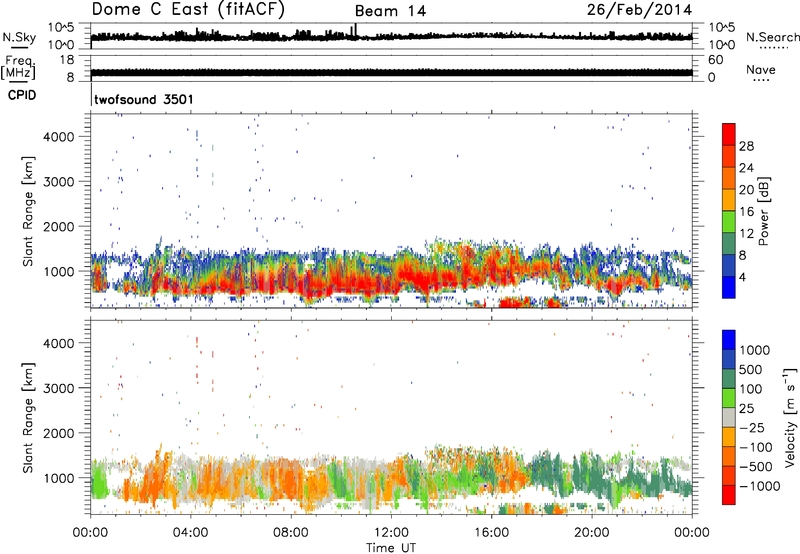Click the 'Slant Range [km]' label of velocity panel
The height and width of the screenshot is (554, 800).
[28, 417]
